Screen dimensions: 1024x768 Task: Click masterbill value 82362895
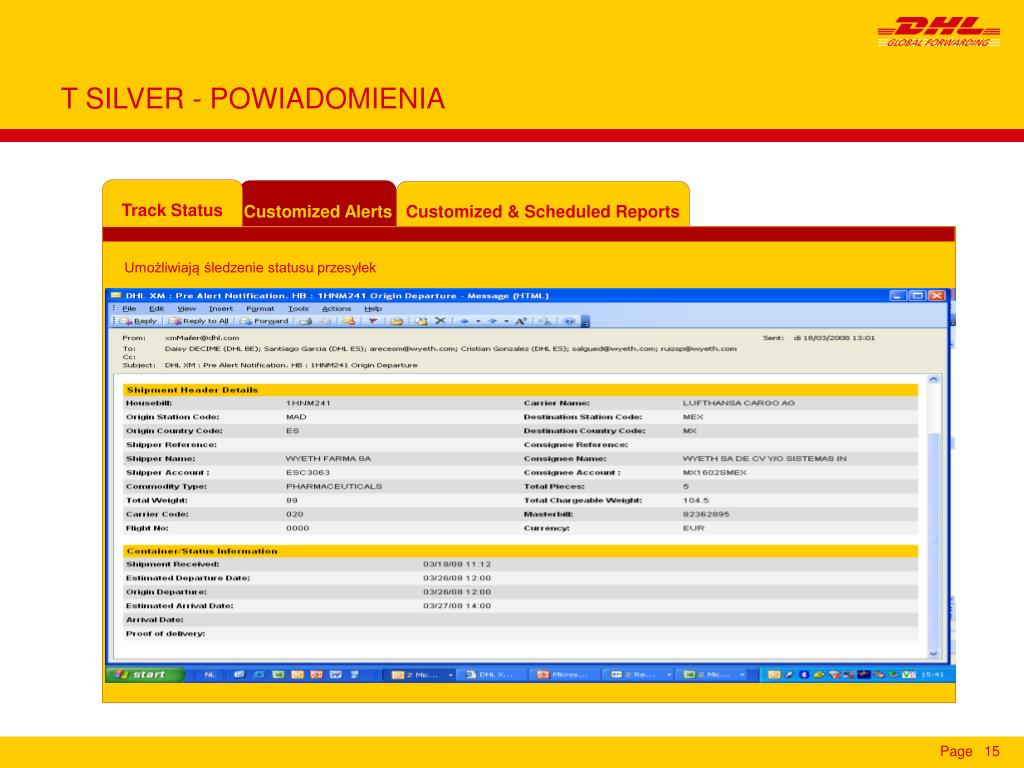[x=706, y=514]
